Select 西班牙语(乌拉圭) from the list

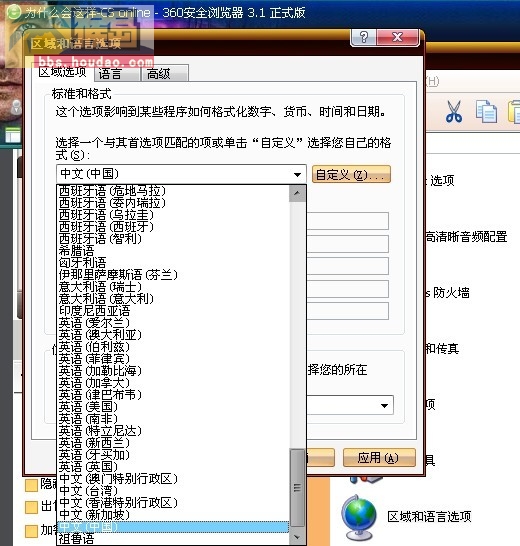[173, 214]
